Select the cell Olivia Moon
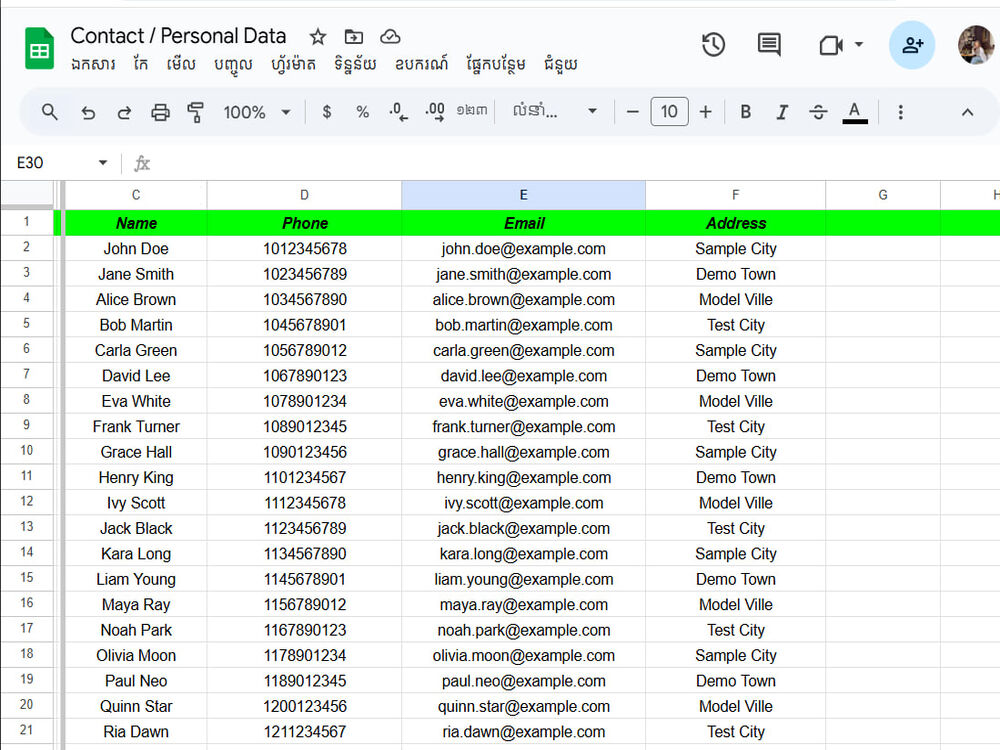This screenshot has height=750, width=1000. [136, 655]
